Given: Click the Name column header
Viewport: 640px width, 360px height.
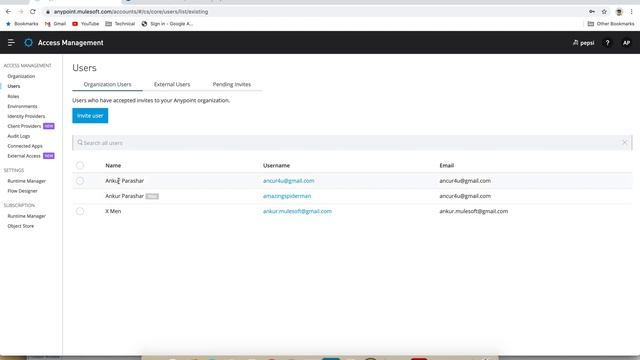Looking at the screenshot, I should coord(113,165).
